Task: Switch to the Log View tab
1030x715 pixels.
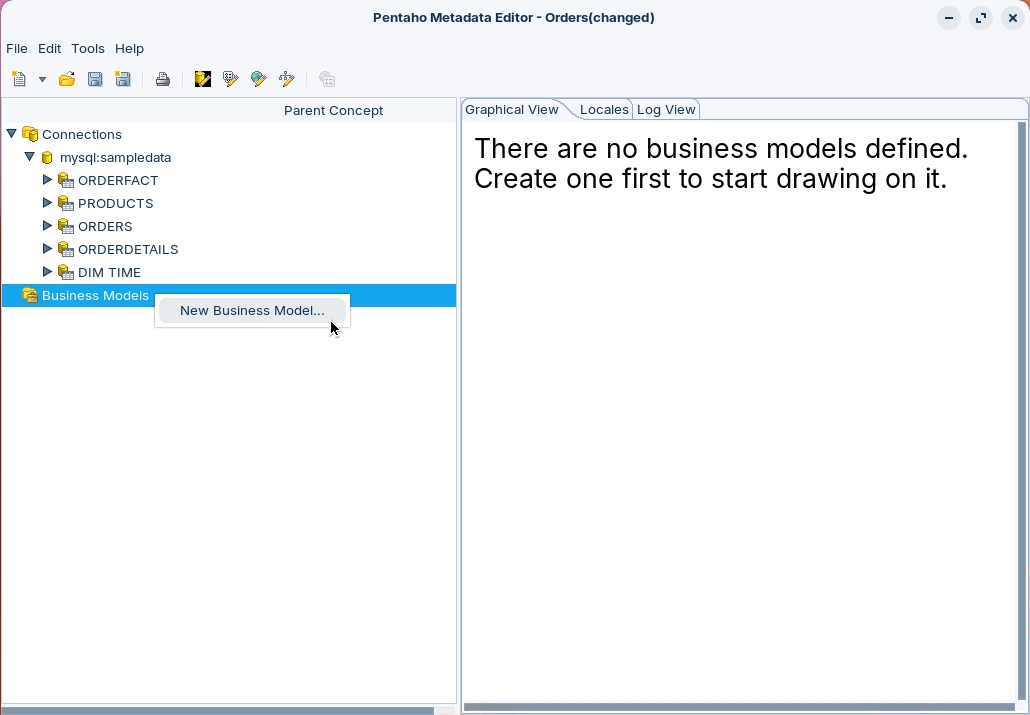Action: 666,110
